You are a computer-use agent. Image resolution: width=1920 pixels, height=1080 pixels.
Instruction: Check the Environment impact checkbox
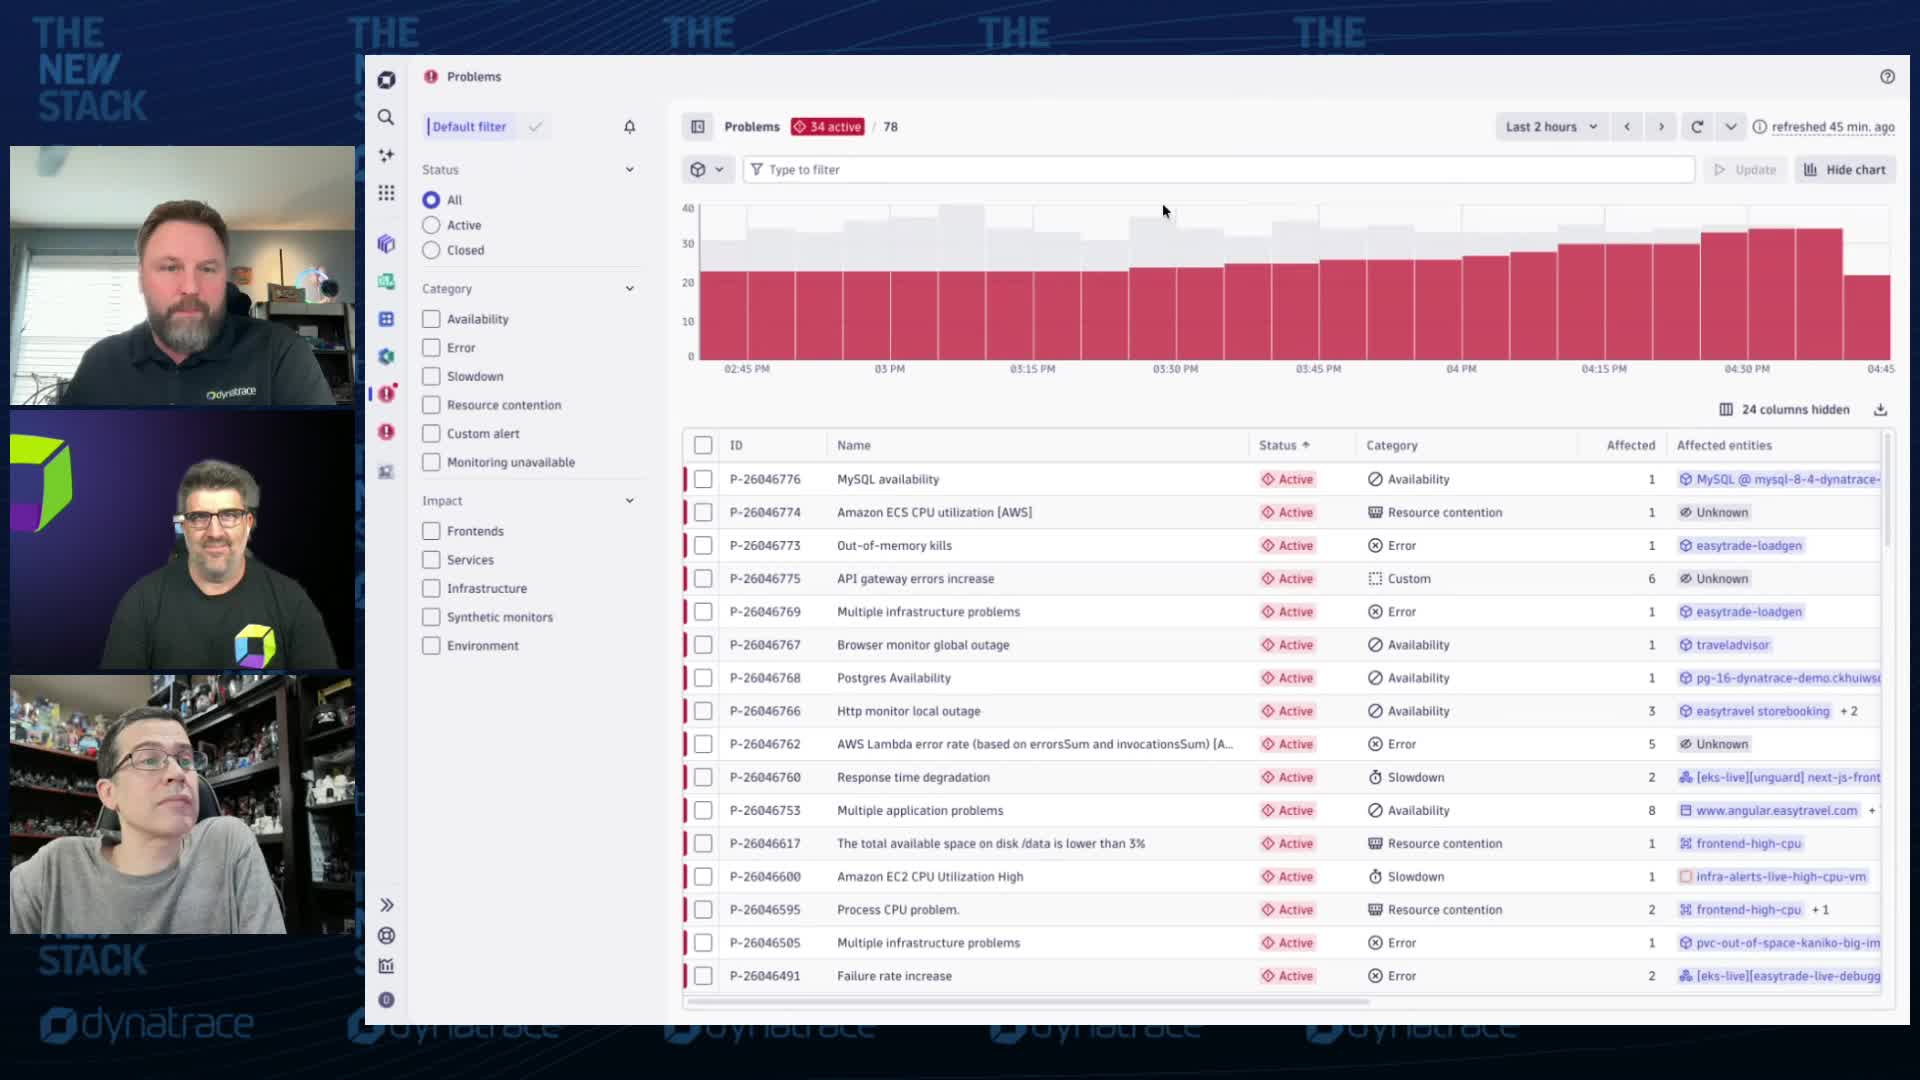431,646
